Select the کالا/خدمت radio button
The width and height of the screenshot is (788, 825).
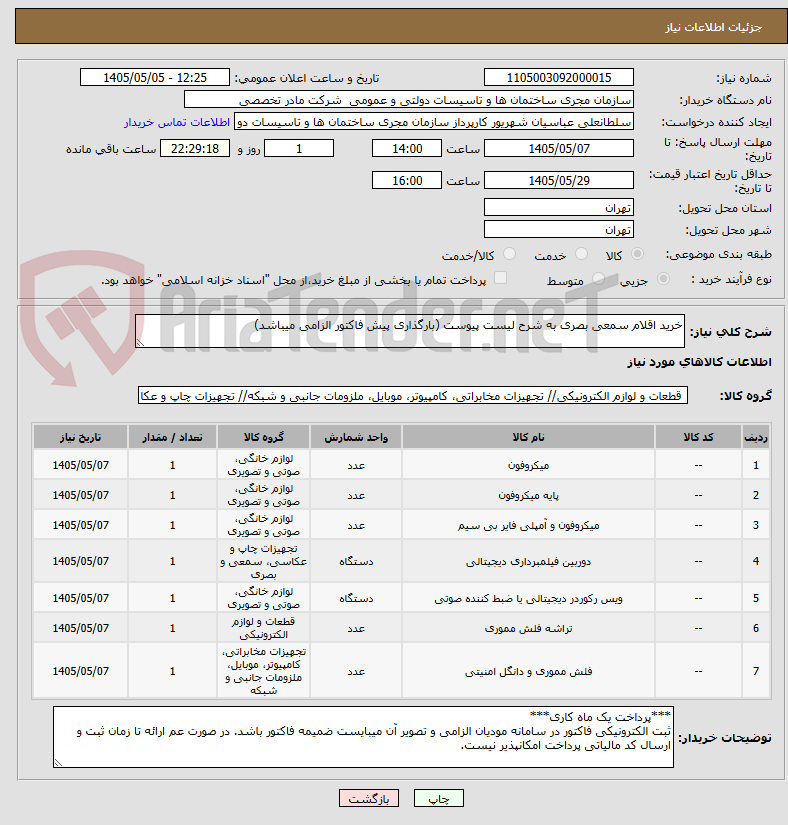coord(509,255)
